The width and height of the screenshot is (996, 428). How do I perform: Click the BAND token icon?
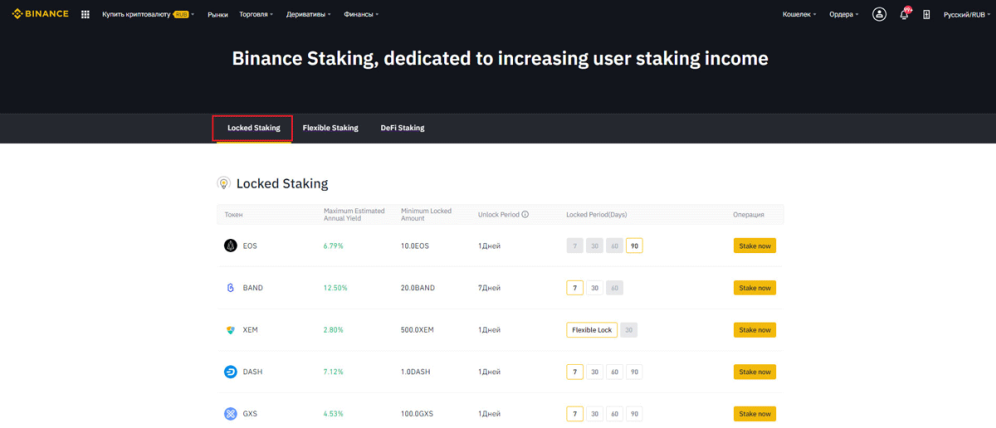coord(231,288)
